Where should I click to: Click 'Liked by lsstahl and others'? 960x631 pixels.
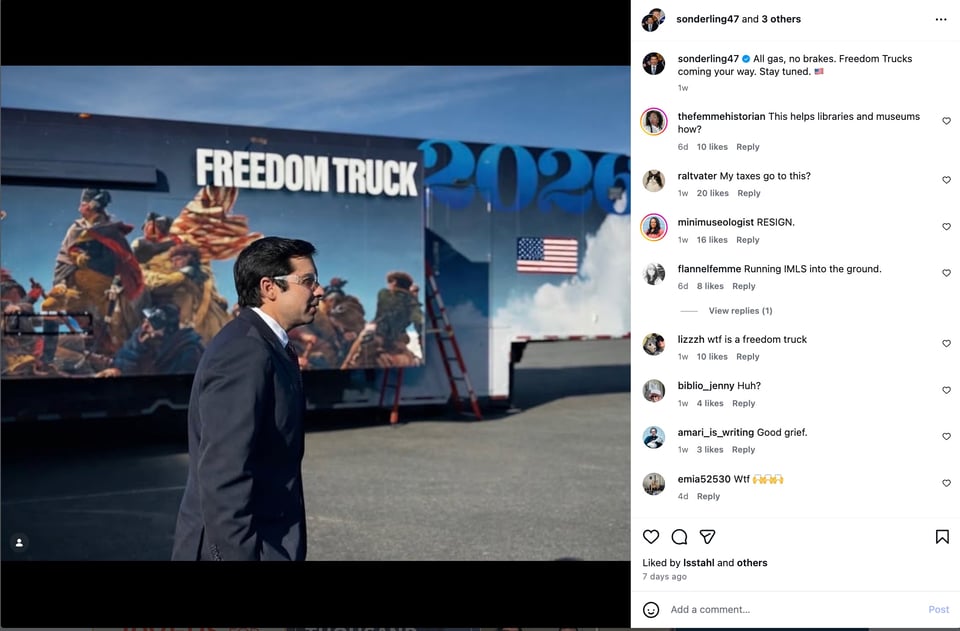pos(703,562)
